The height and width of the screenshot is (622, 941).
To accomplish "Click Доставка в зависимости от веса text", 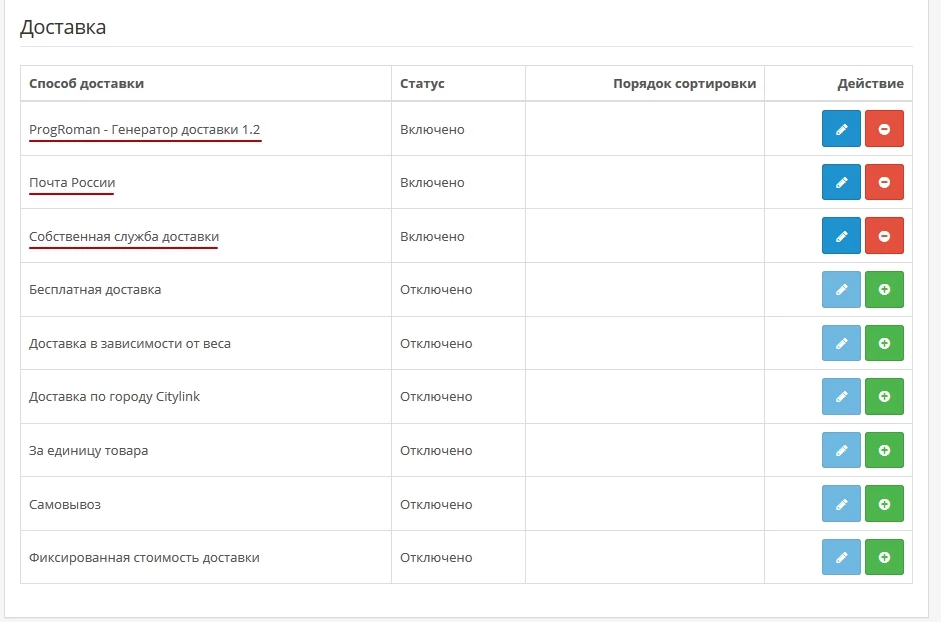I will pyautogui.click(x=130, y=343).
